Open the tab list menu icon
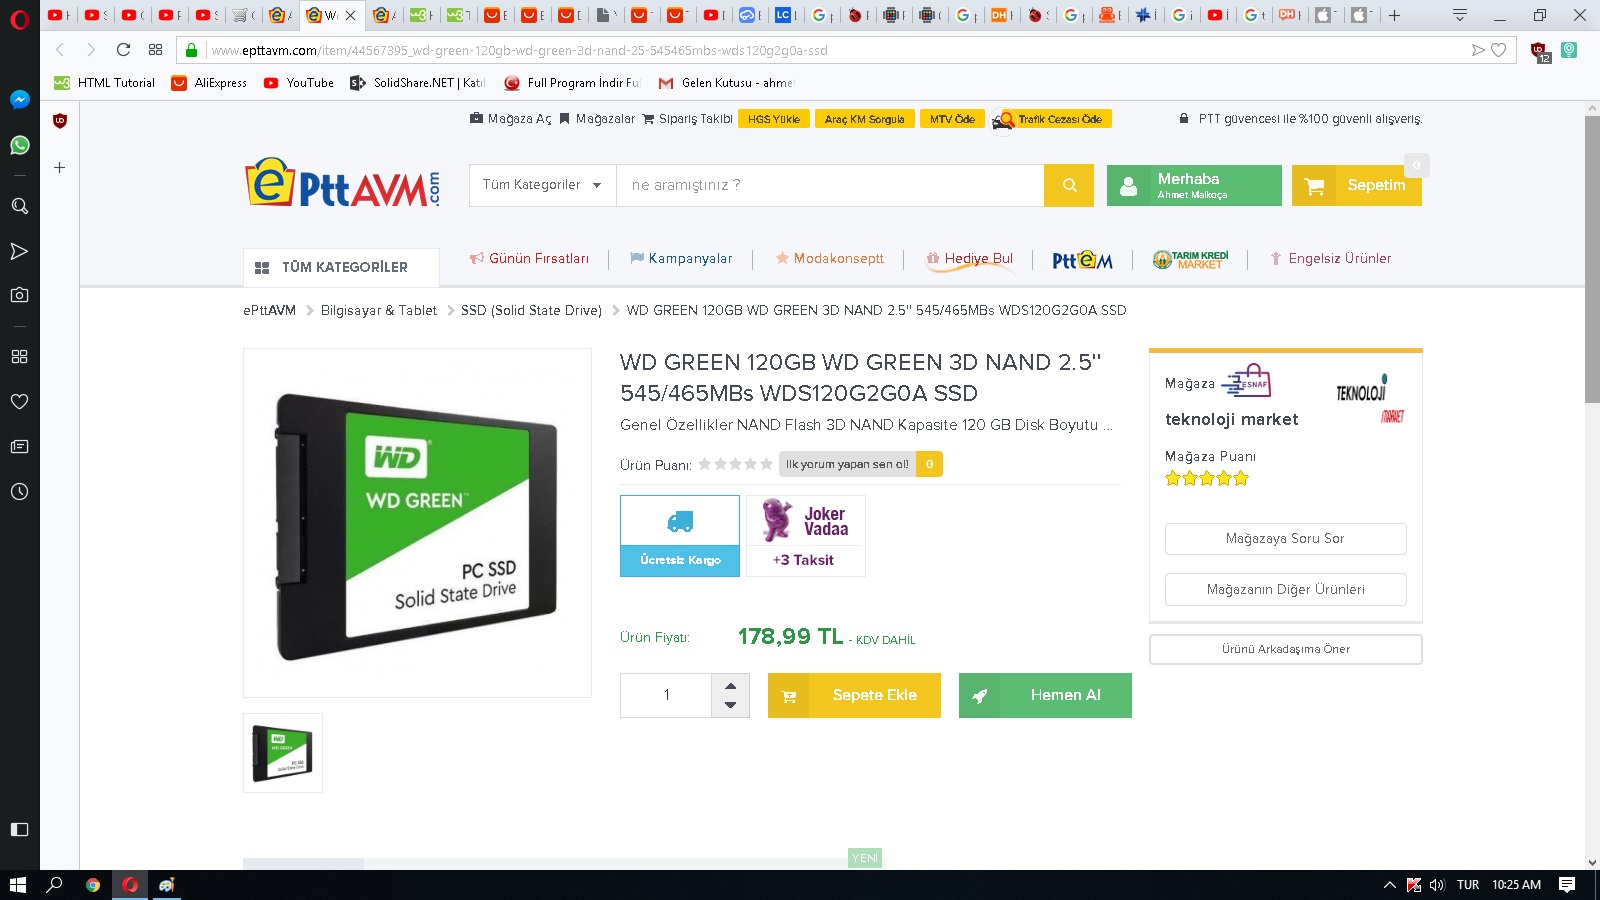 [x=1460, y=15]
